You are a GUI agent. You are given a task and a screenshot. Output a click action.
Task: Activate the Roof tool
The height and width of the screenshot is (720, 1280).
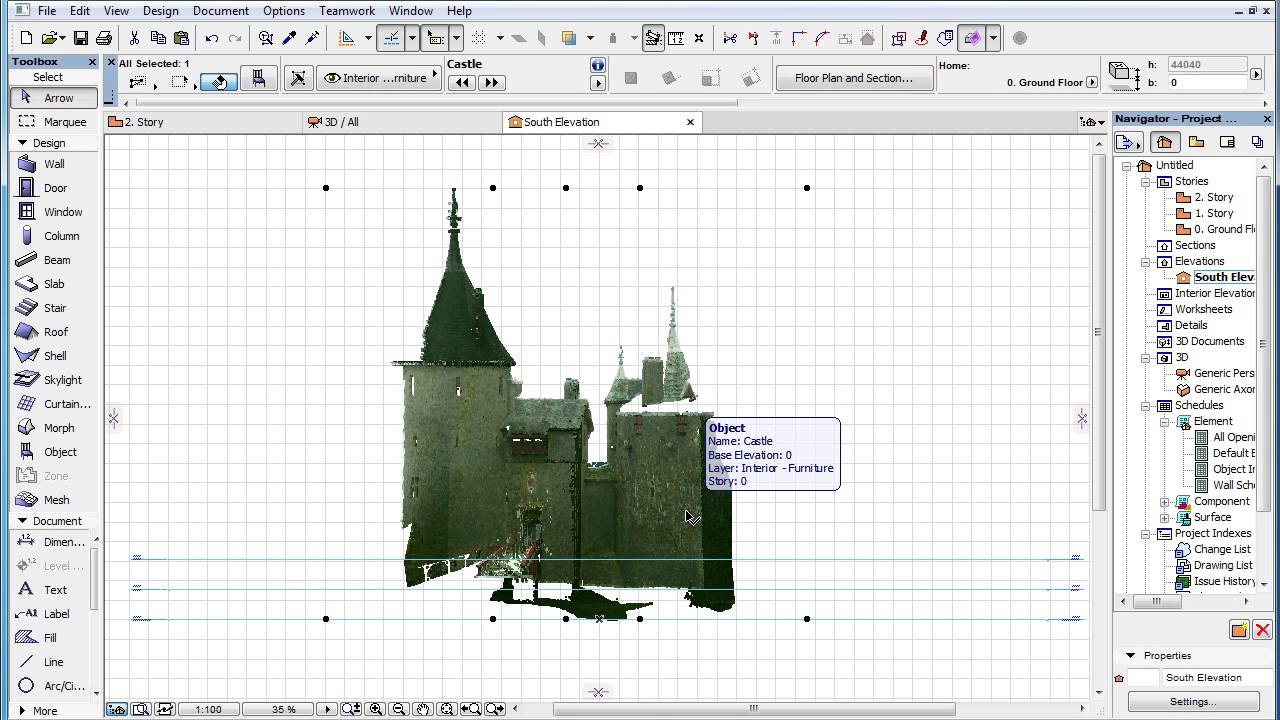coord(55,332)
